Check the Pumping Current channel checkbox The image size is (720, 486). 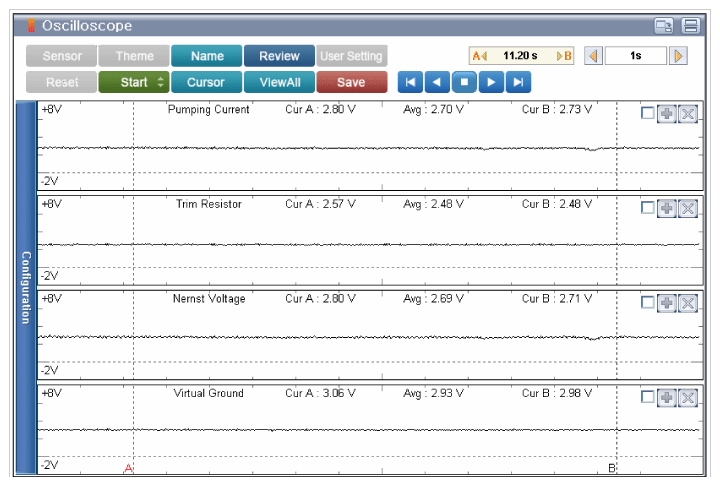(x=648, y=113)
